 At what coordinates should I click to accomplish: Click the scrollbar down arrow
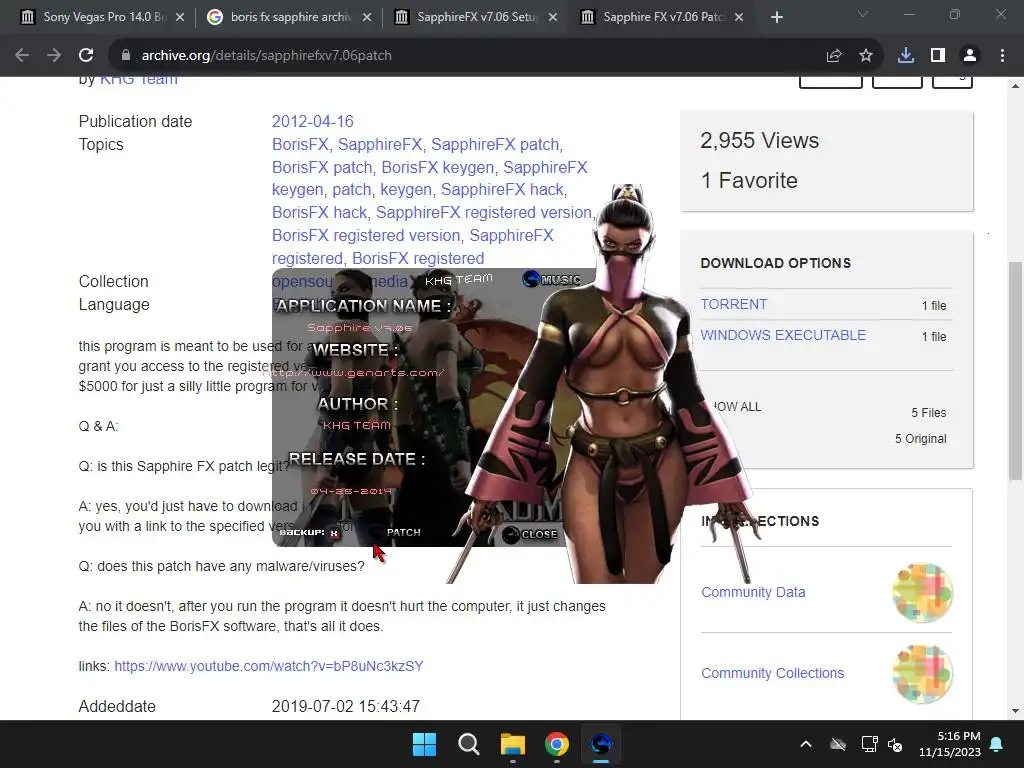[1015, 711]
